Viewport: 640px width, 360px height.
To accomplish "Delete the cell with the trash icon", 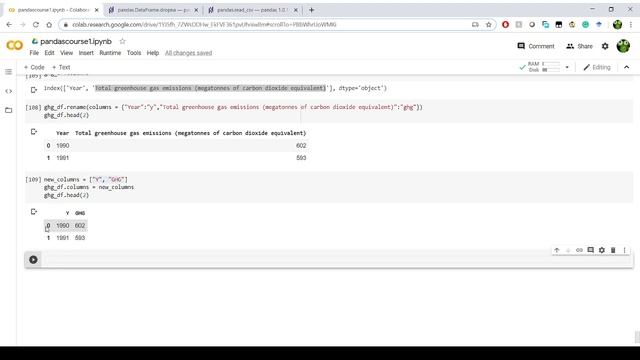I will point(613,250).
